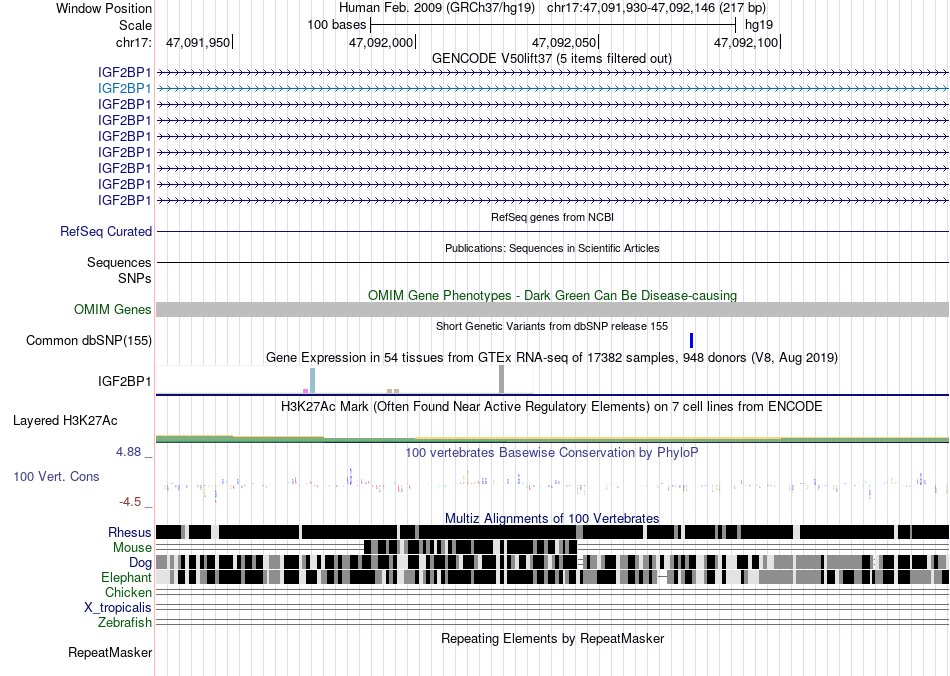
Task: Click the Common dbSNP(155) label
Action: tap(88, 340)
